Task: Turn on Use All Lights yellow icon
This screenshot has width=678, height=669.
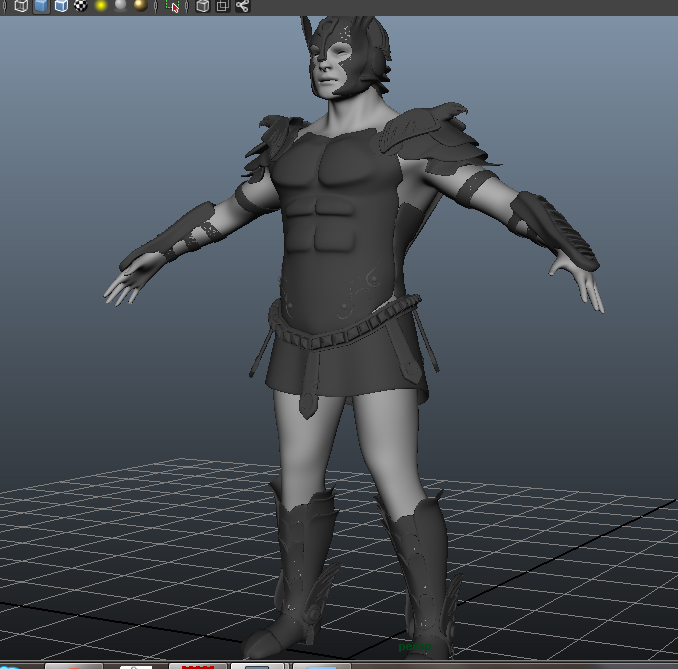Action: [101, 6]
